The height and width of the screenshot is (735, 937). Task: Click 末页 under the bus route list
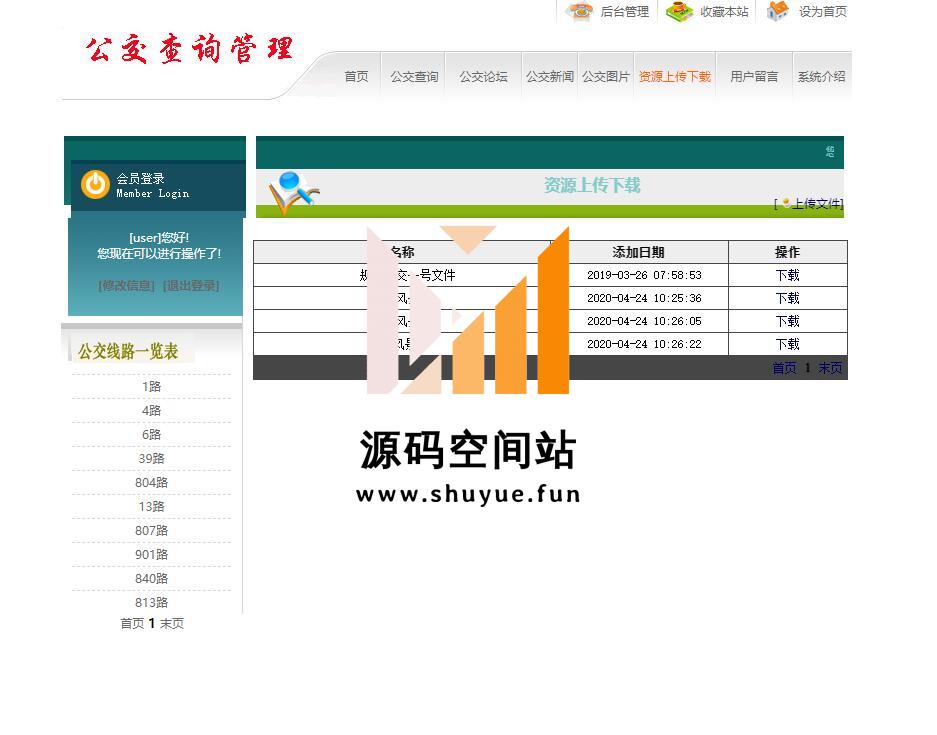coord(172,623)
